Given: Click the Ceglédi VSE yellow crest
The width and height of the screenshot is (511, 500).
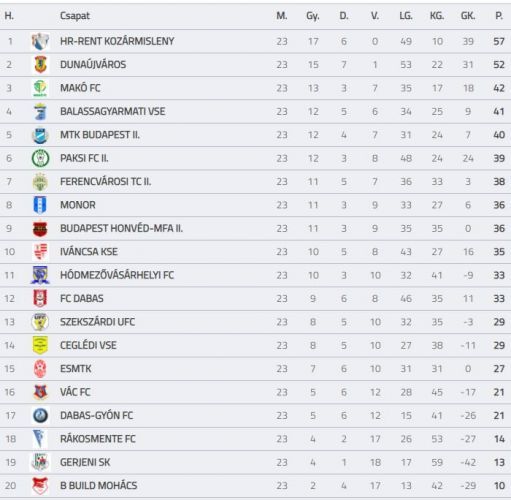Looking at the screenshot, I should coord(40,345).
